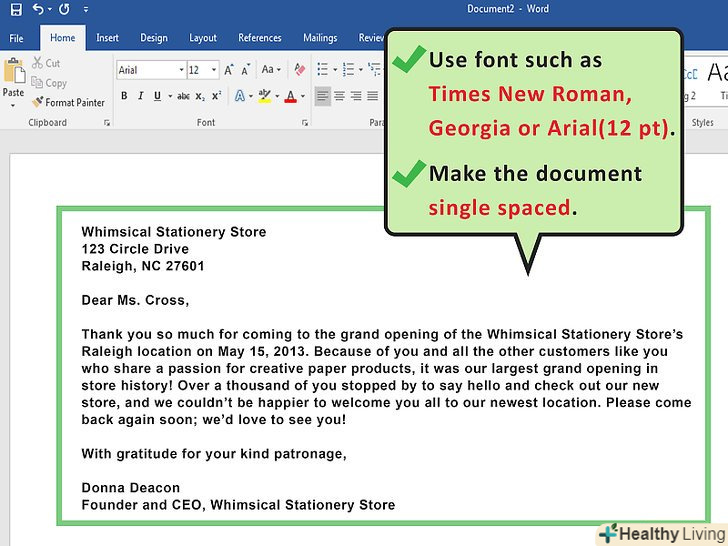Click the Cut button
This screenshot has width=728, height=546.
(46, 63)
